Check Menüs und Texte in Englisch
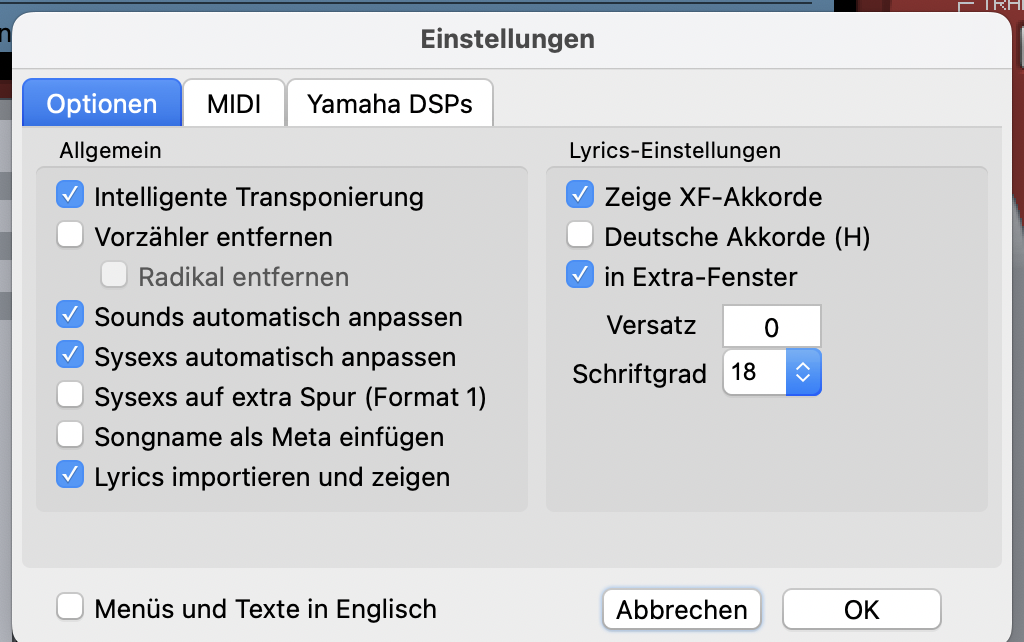Screen dimensions: 1024x642 [70, 608]
